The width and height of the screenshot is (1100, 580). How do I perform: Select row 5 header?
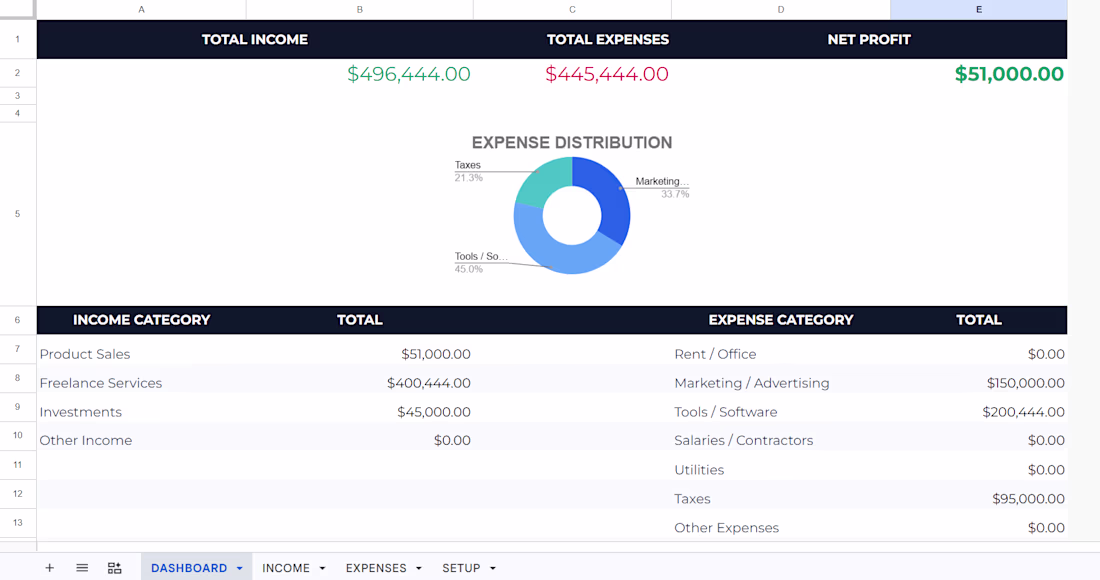[x=18, y=214]
